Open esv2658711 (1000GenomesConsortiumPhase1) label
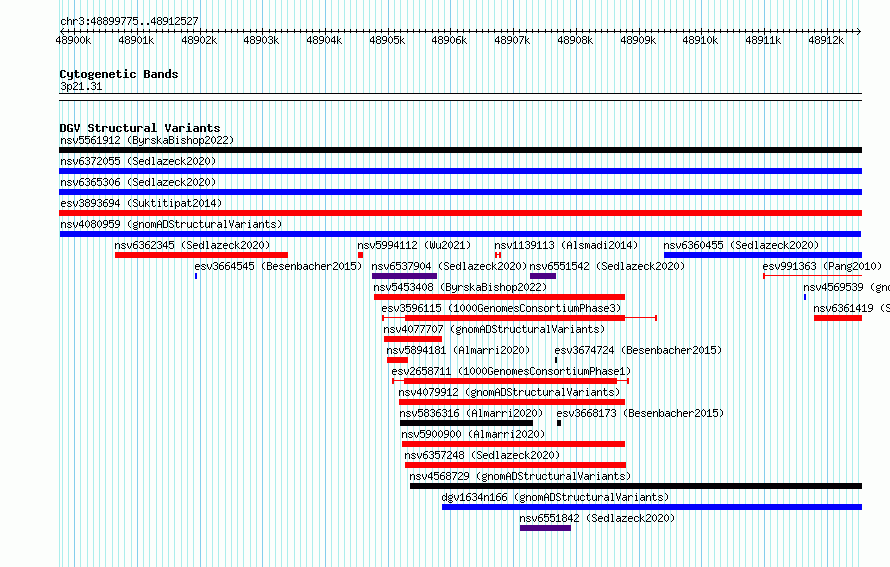Image resolution: width=890 pixels, height=567 pixels. 511,371
